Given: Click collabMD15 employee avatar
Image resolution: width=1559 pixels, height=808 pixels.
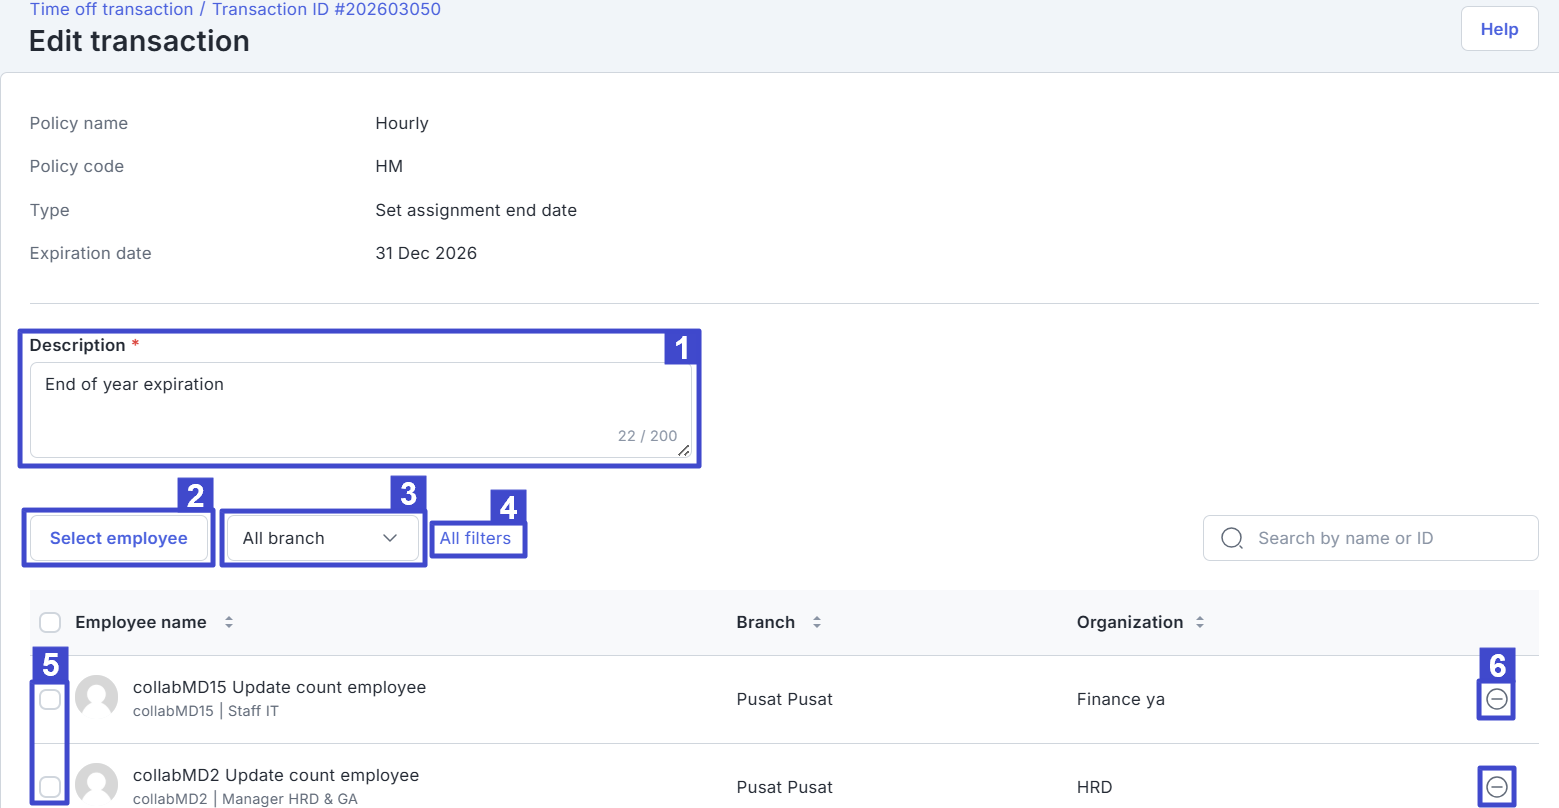Looking at the screenshot, I should (97, 697).
